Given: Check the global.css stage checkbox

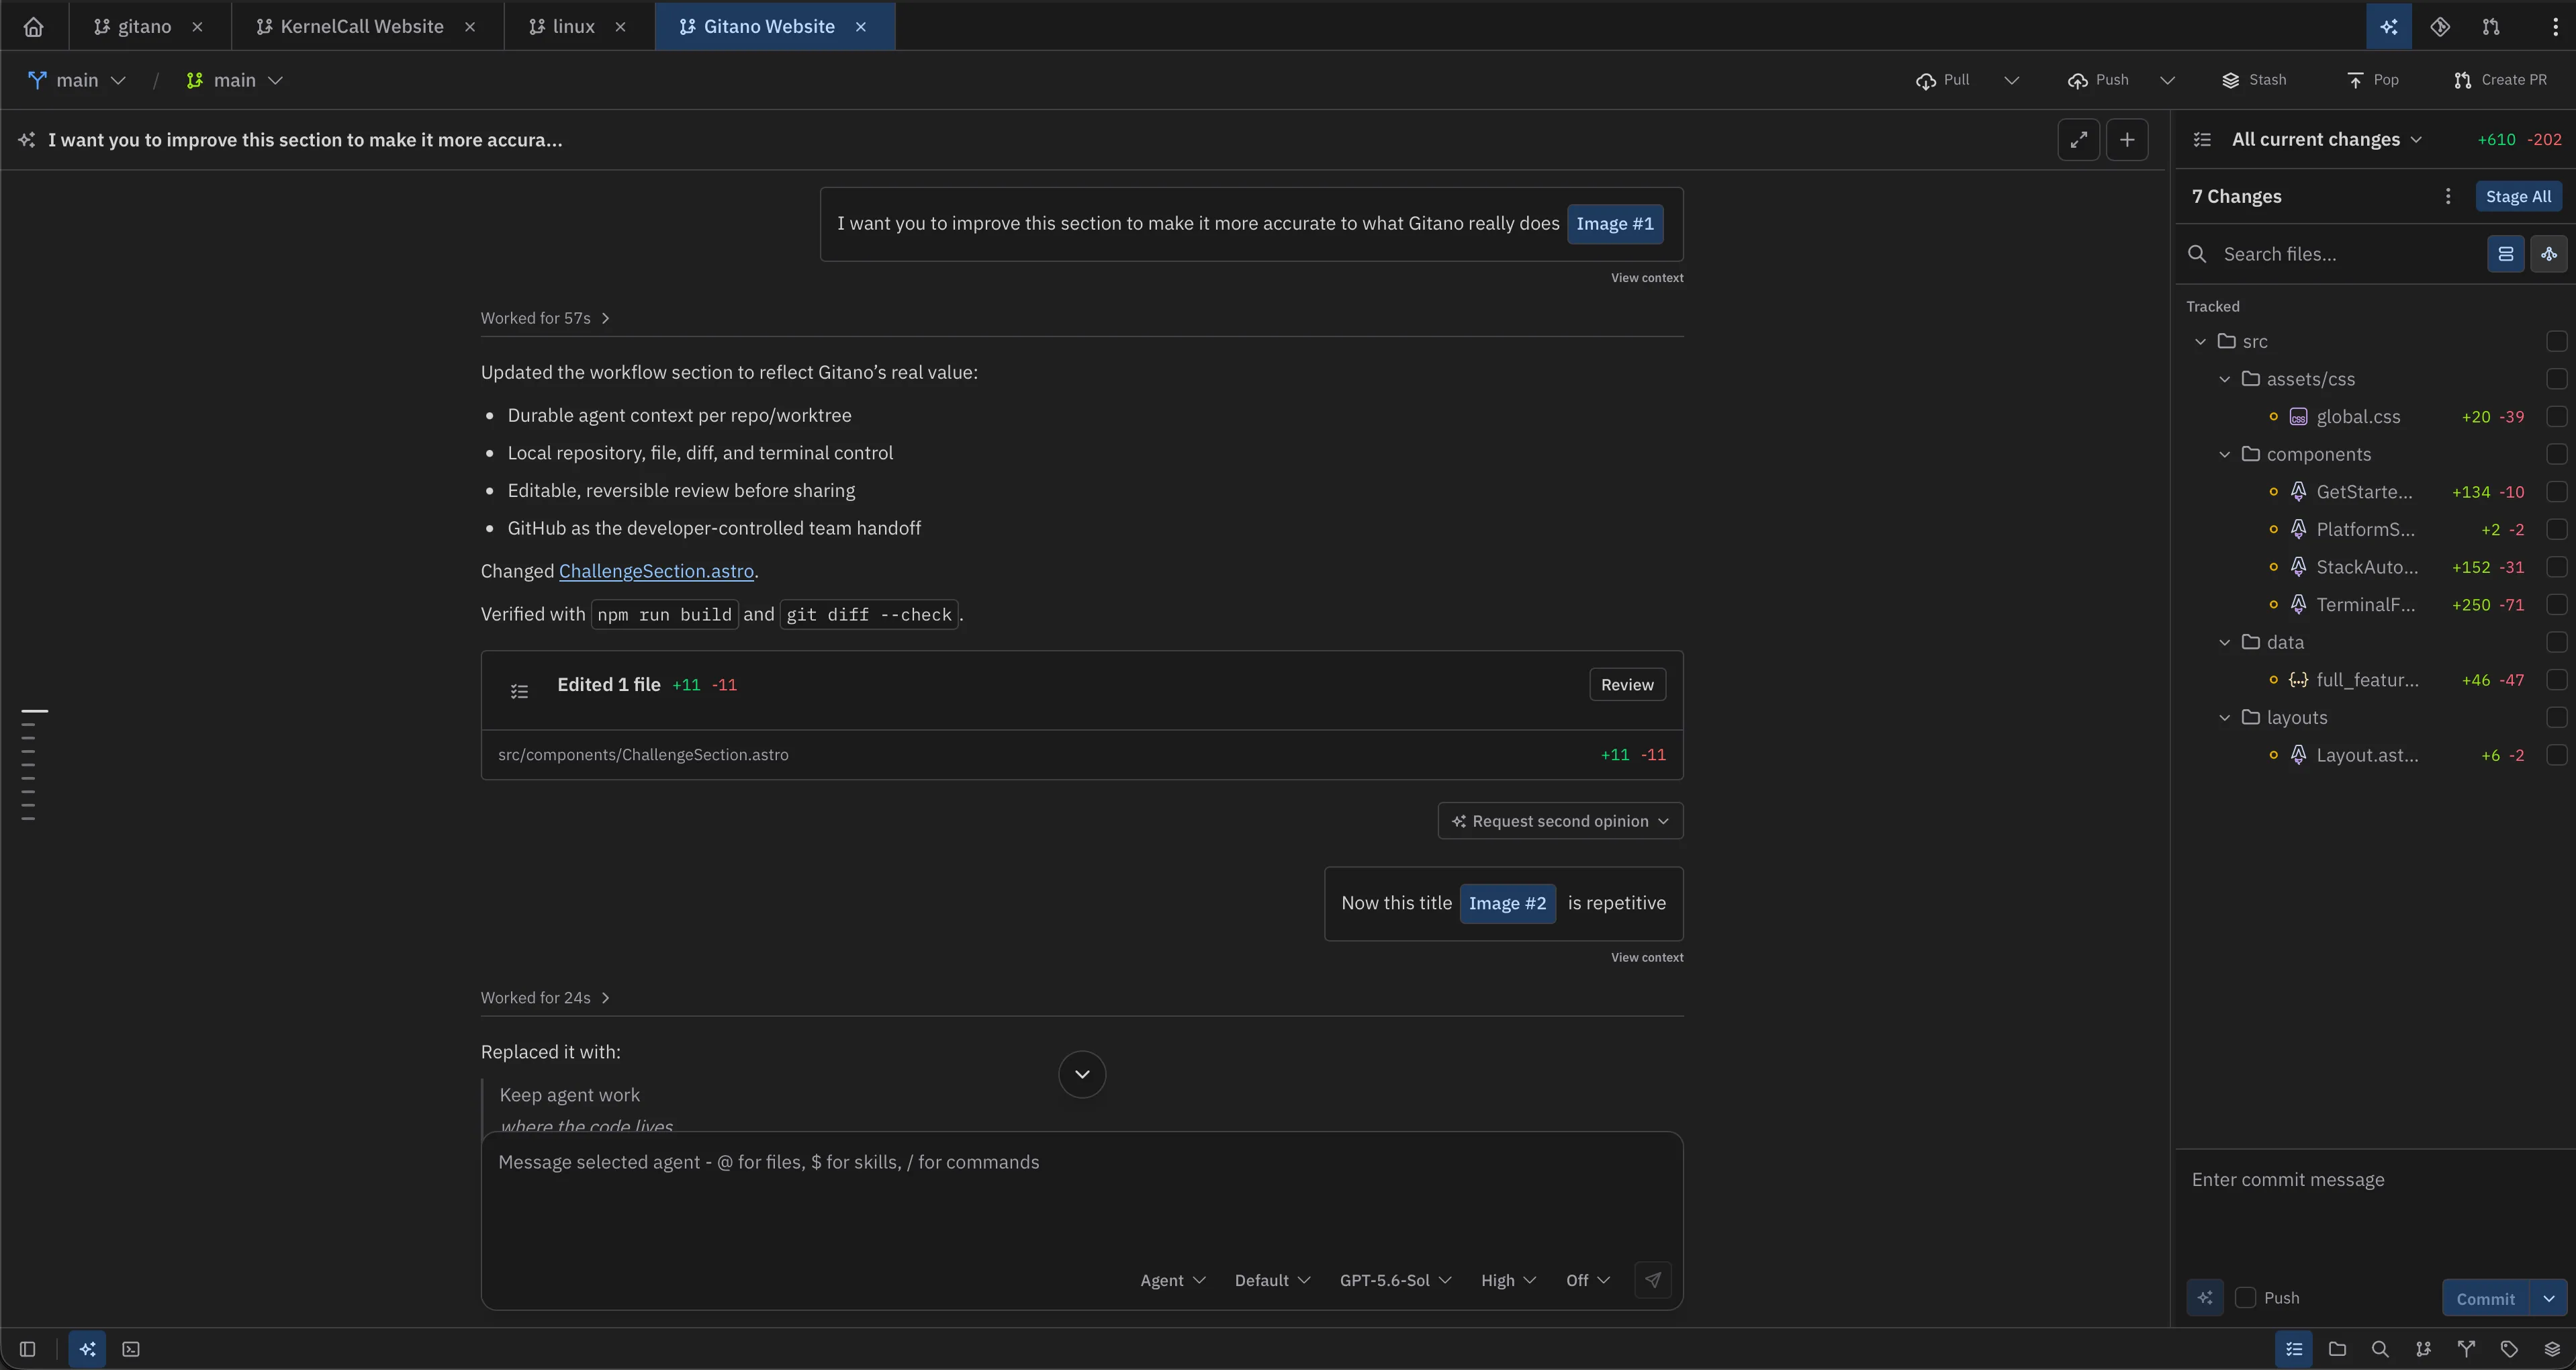Looking at the screenshot, I should (x=2556, y=417).
